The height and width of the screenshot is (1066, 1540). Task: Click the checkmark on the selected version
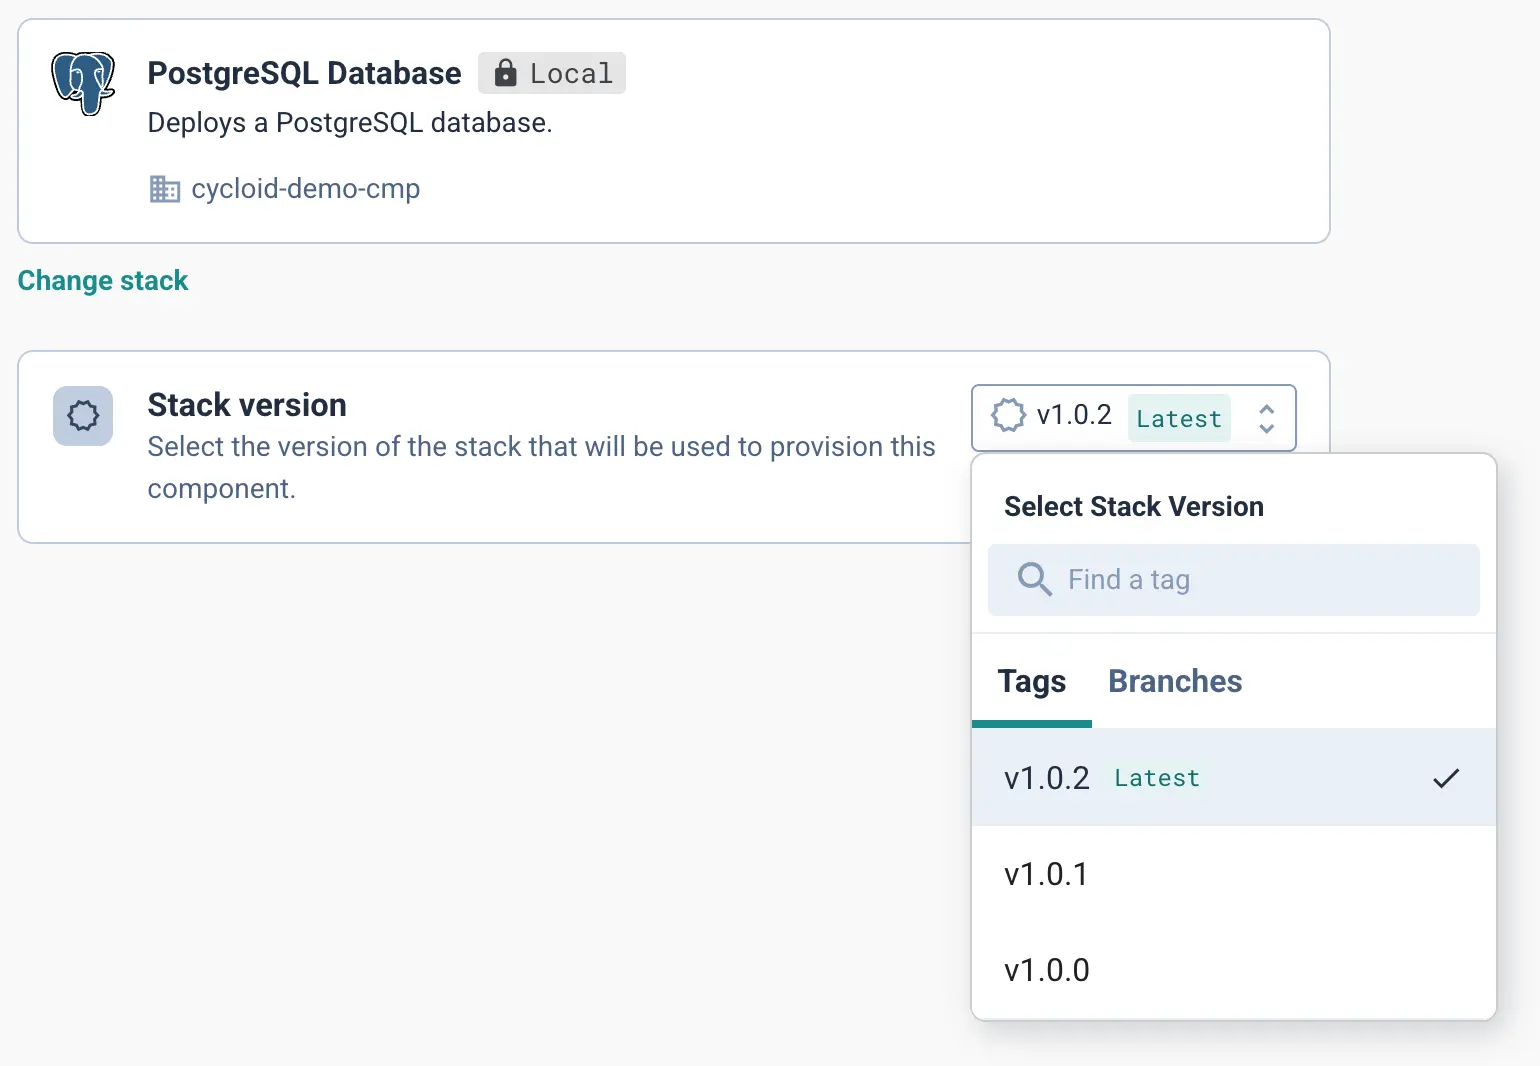tap(1446, 778)
